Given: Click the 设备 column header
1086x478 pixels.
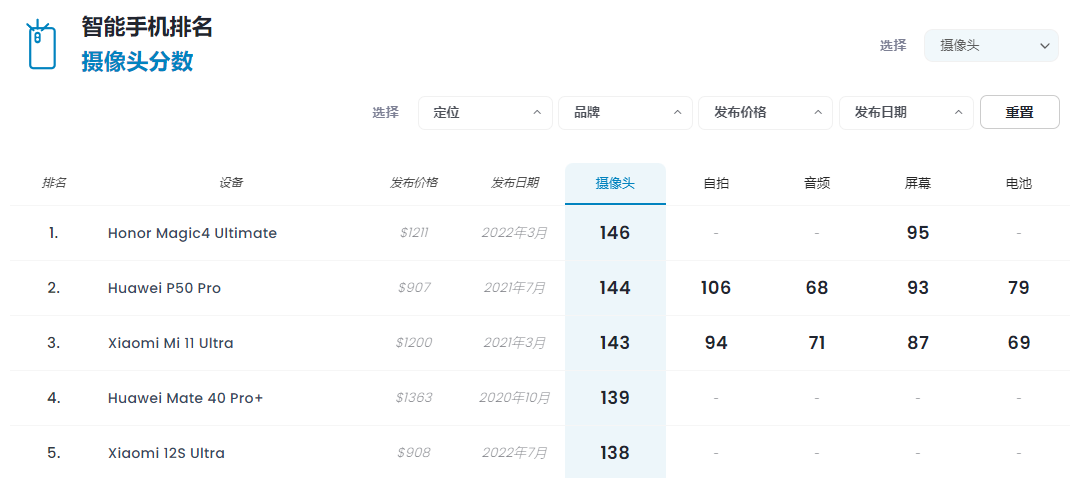Looking at the screenshot, I should pyautogui.click(x=231, y=184).
